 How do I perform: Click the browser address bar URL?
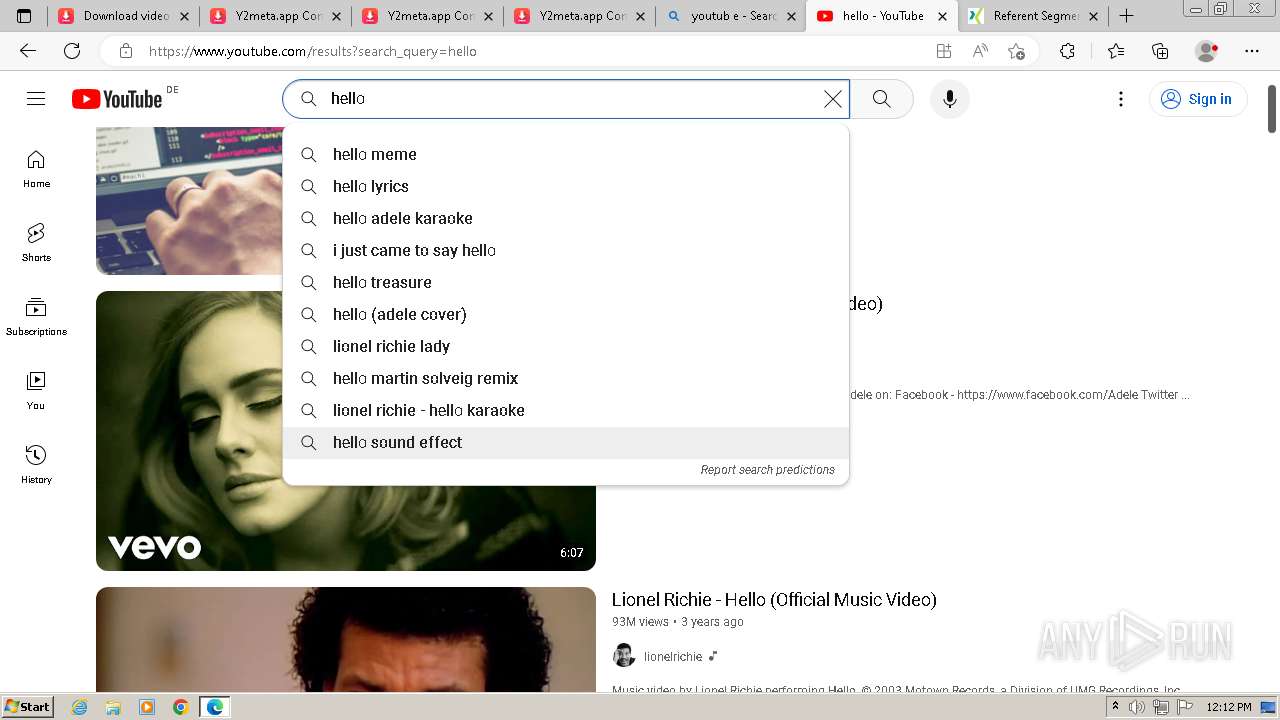pos(313,51)
